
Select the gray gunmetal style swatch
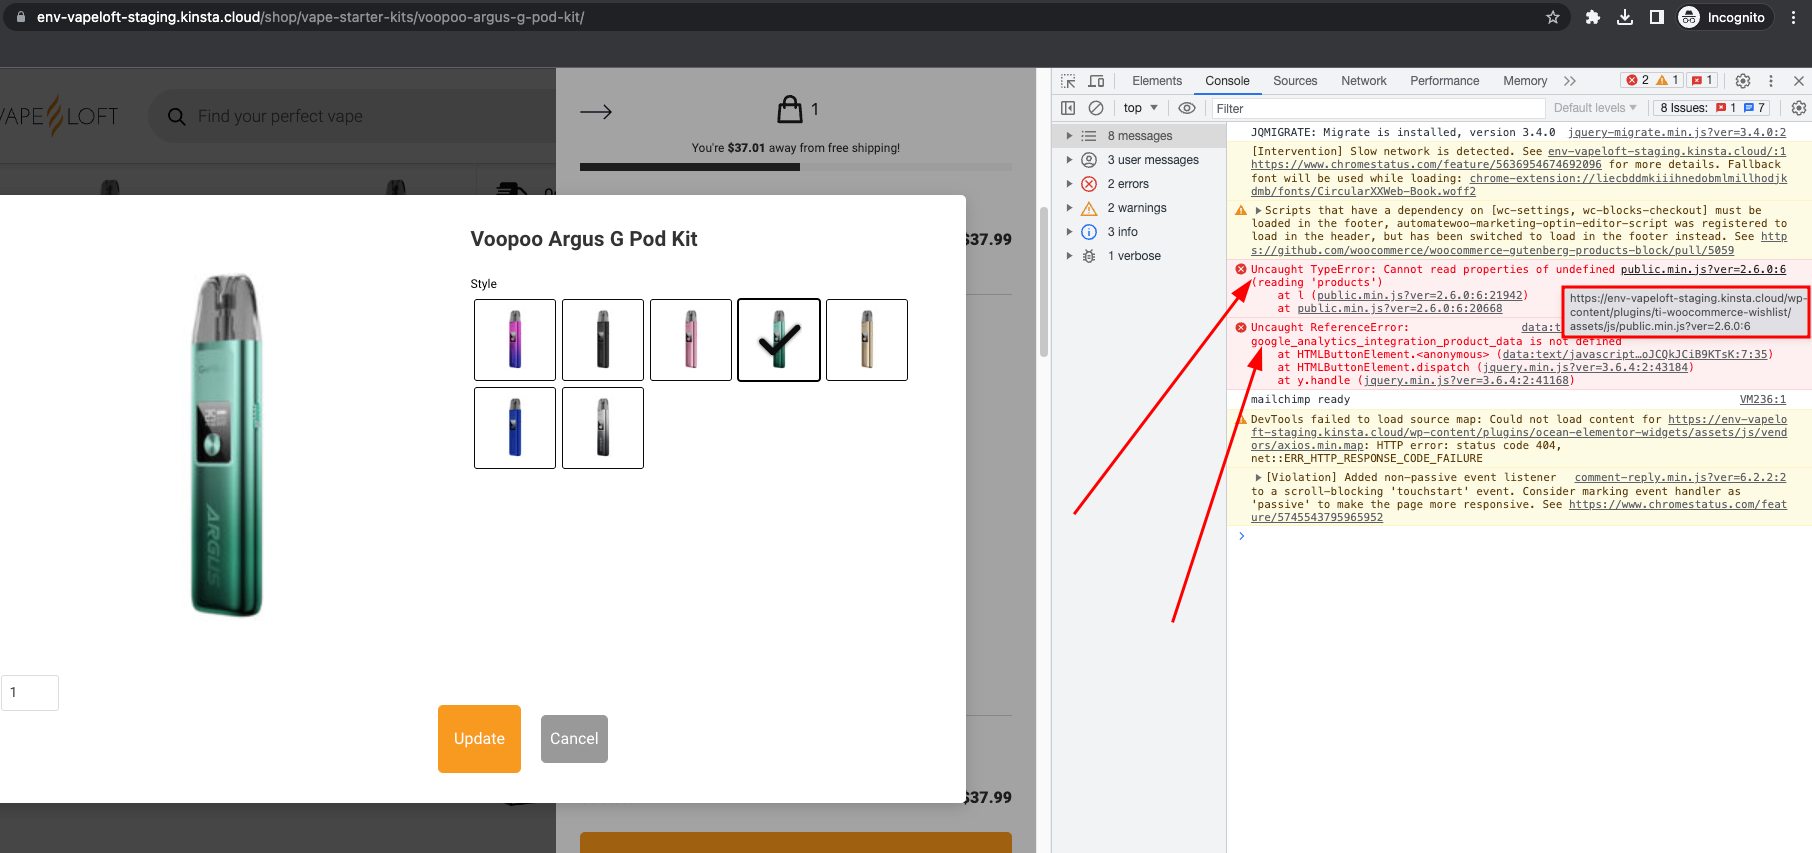603,428
